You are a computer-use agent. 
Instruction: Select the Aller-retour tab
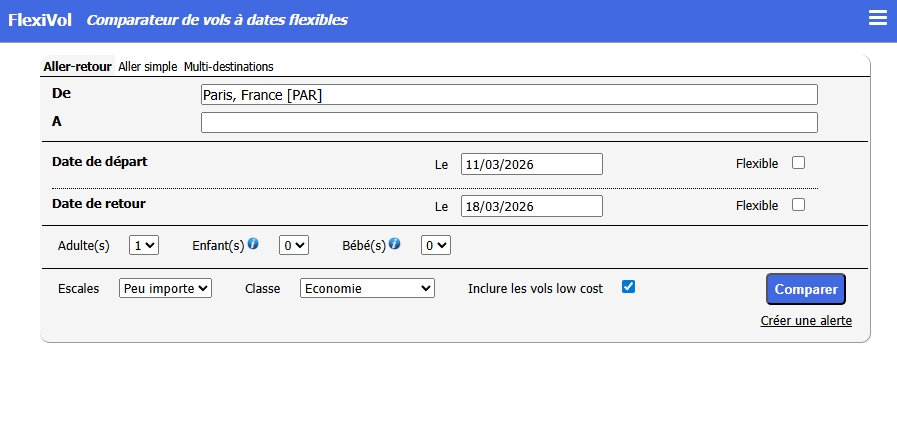click(77, 67)
